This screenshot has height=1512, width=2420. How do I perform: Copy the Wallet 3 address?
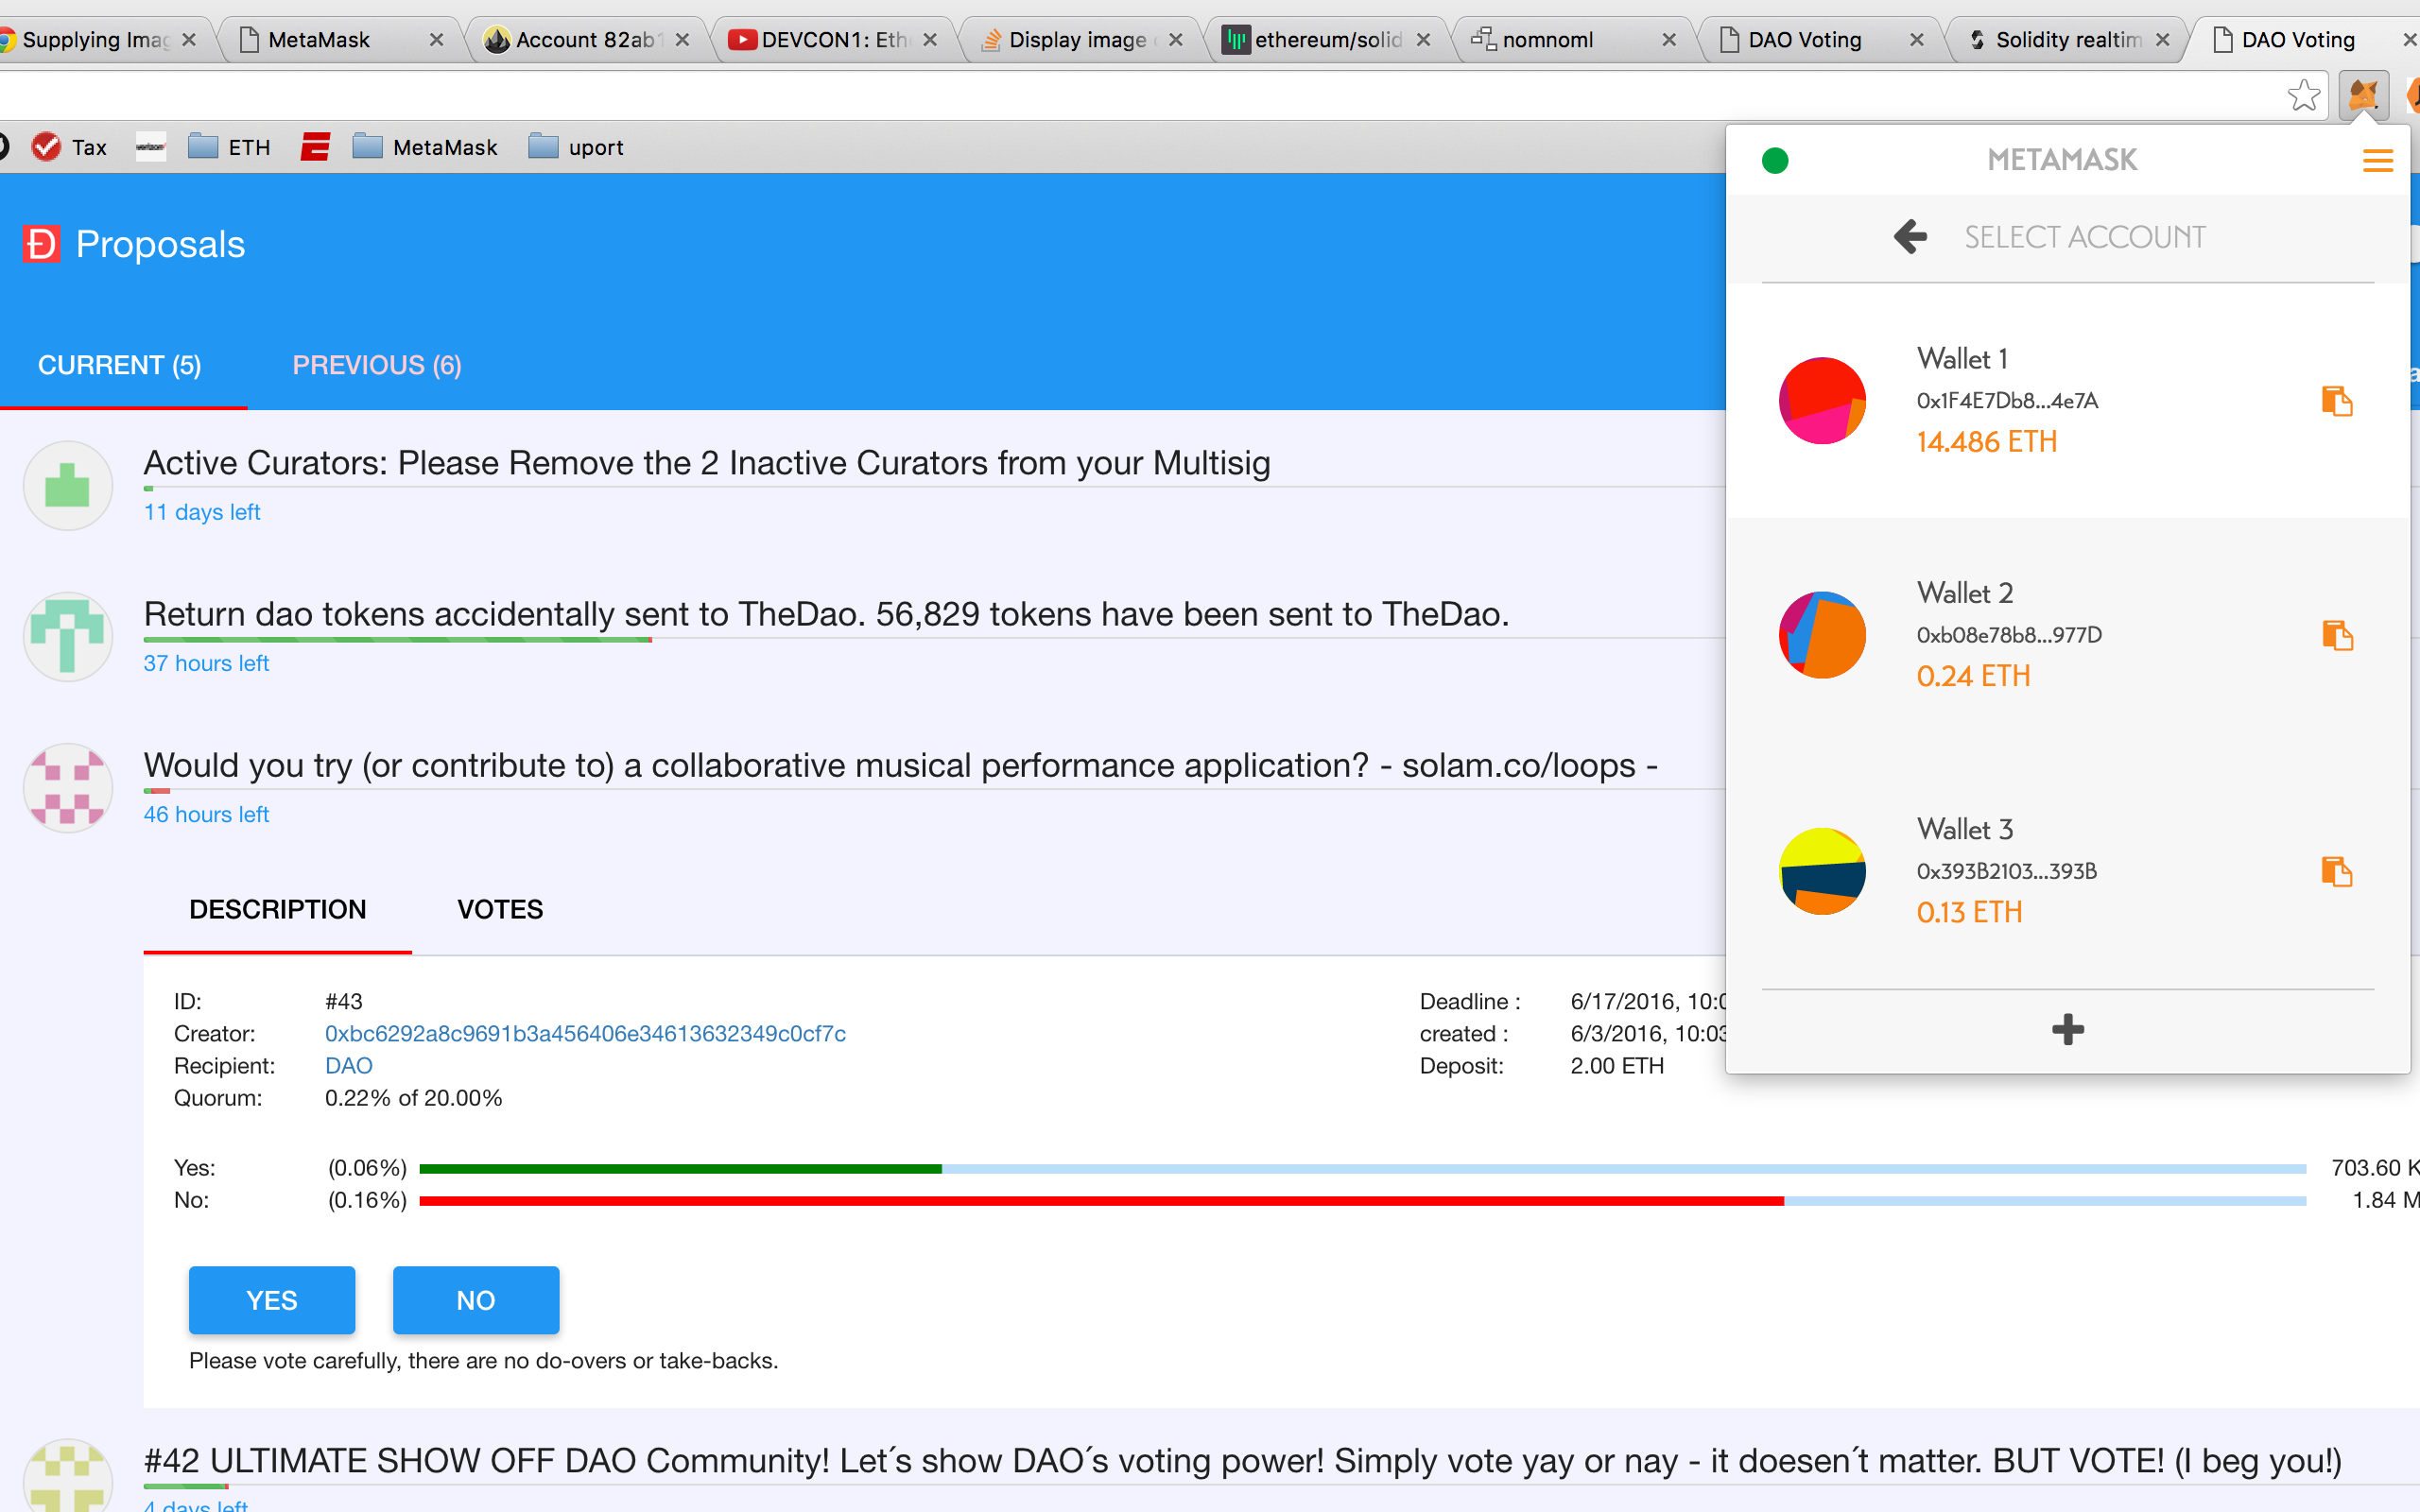2337,871
